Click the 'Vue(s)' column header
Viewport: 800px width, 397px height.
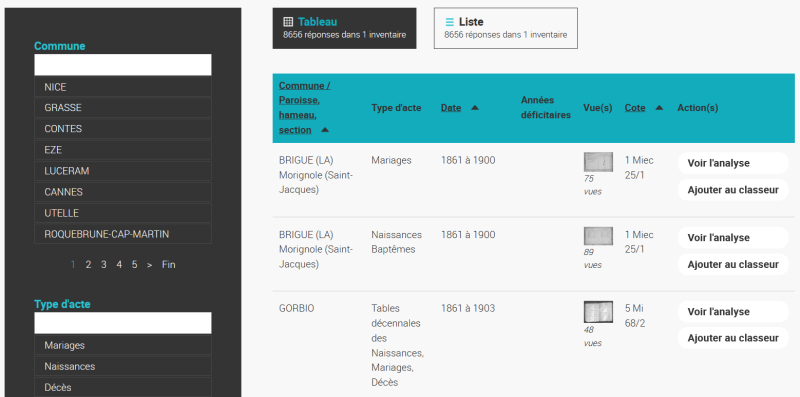pos(597,108)
